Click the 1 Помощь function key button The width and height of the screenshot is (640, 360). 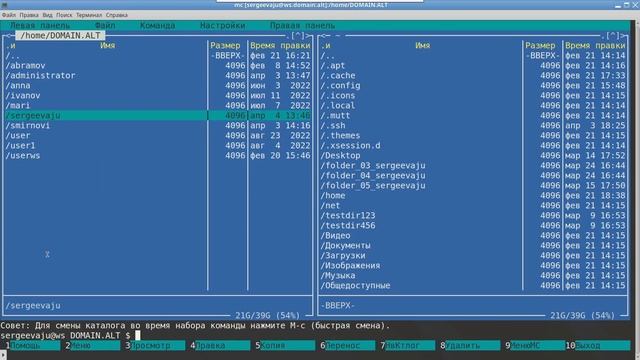(33, 345)
